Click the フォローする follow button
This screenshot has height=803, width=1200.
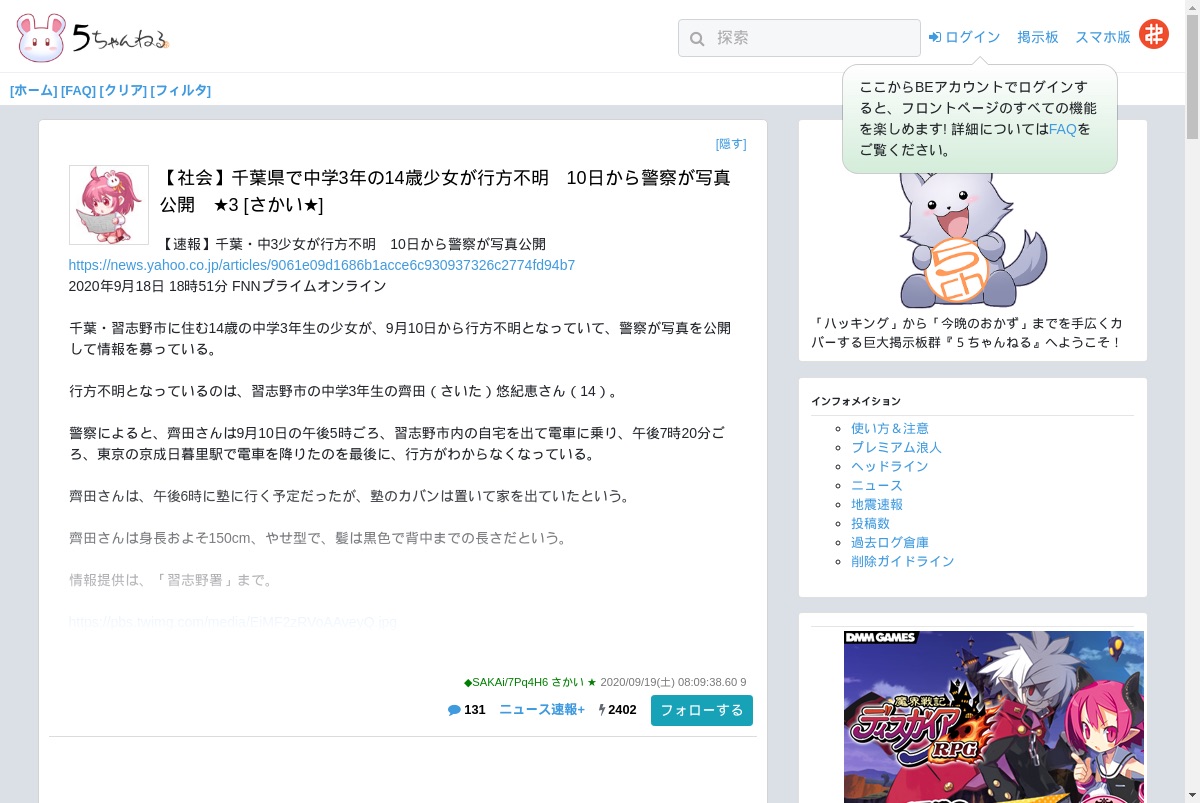(x=702, y=710)
